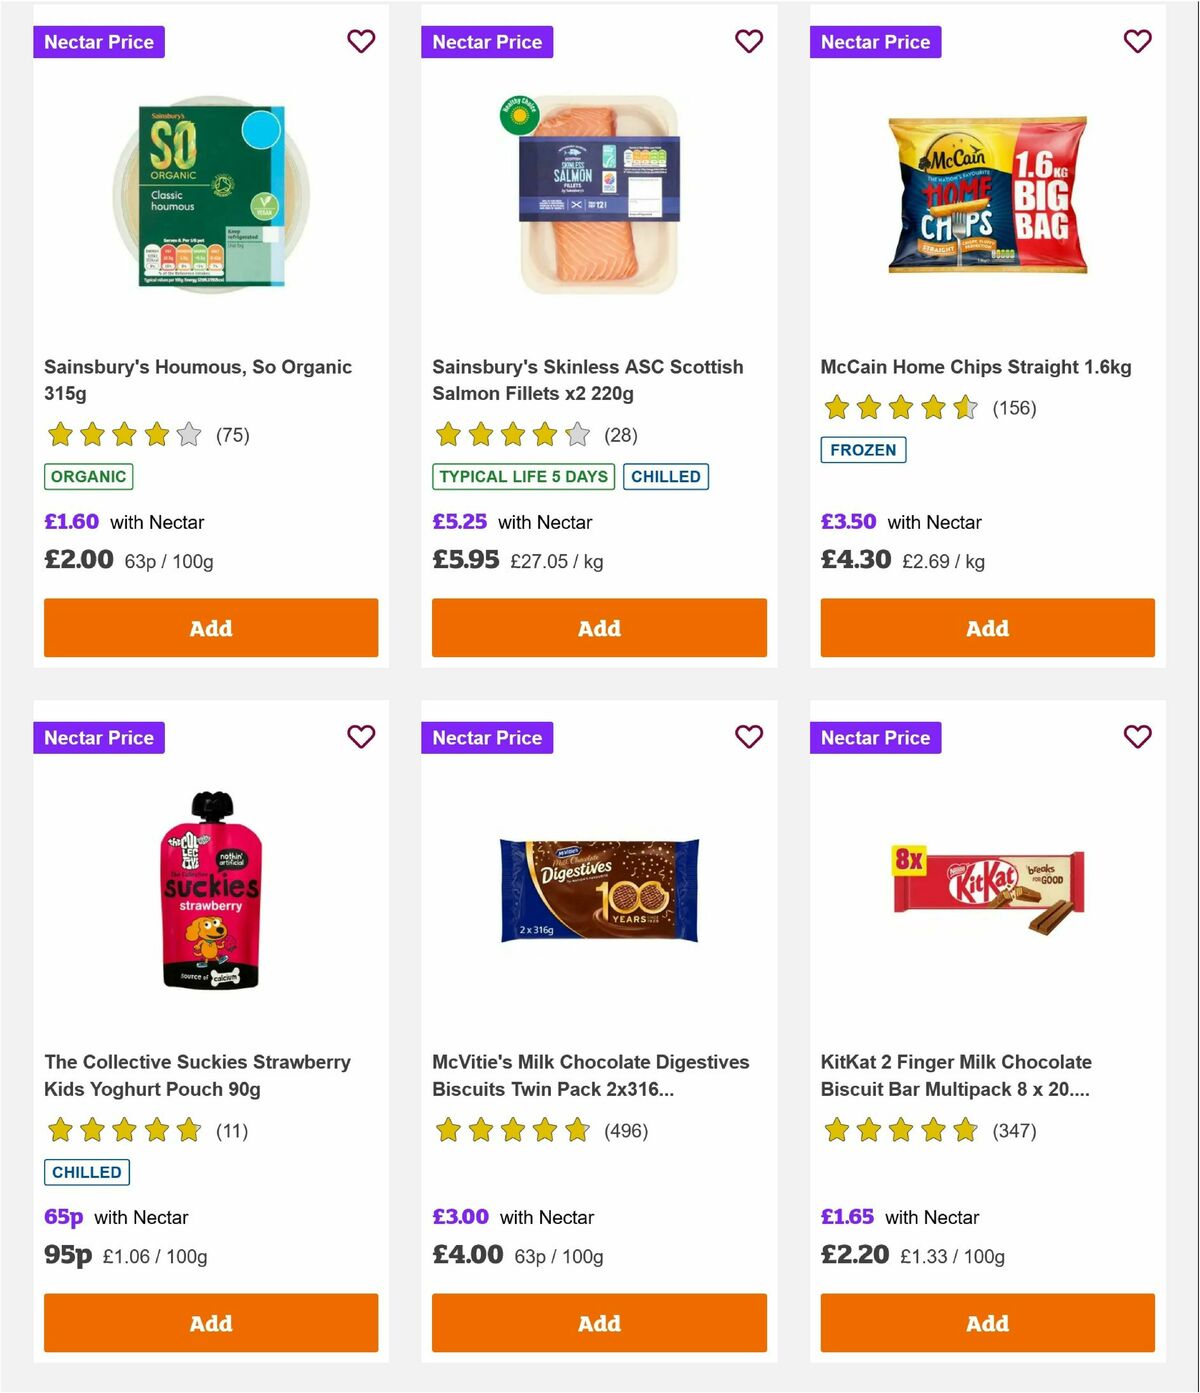This screenshot has width=1200, height=1393.
Task: Favourite Sainsbury's Houmous using the heart icon
Action: click(x=361, y=41)
